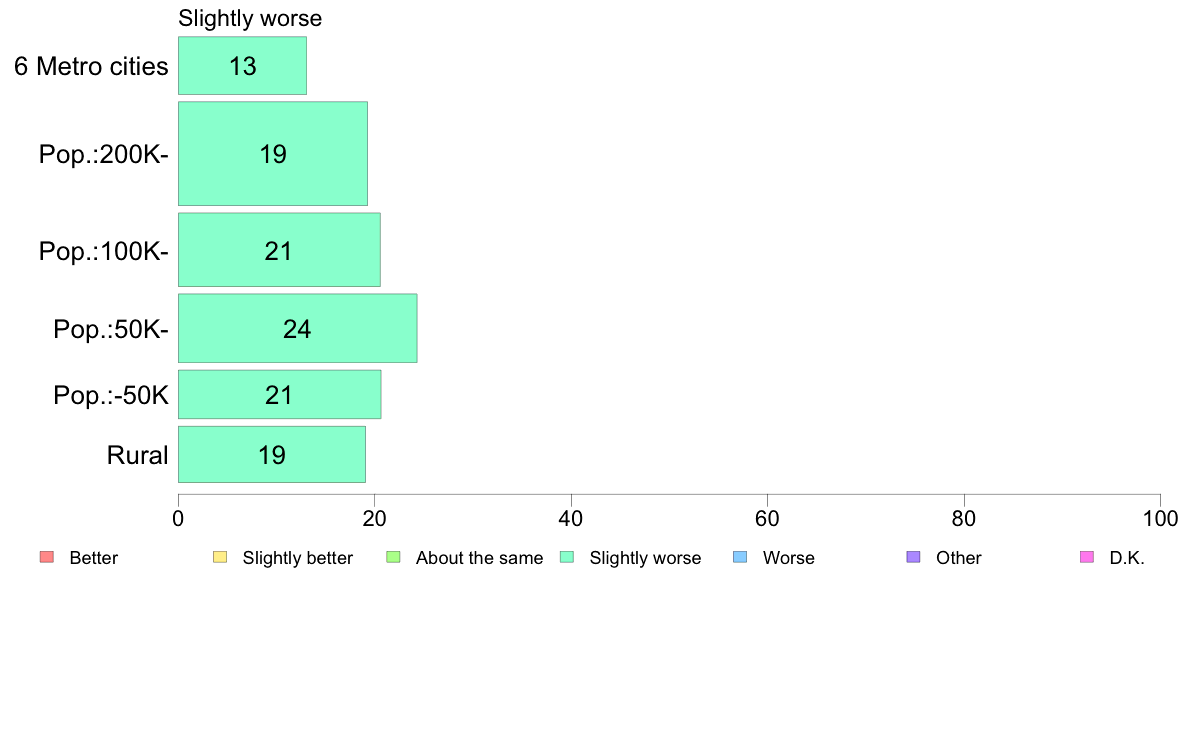1188x736 pixels.
Task: Click the Slightly worse chart title
Action: click(x=250, y=18)
